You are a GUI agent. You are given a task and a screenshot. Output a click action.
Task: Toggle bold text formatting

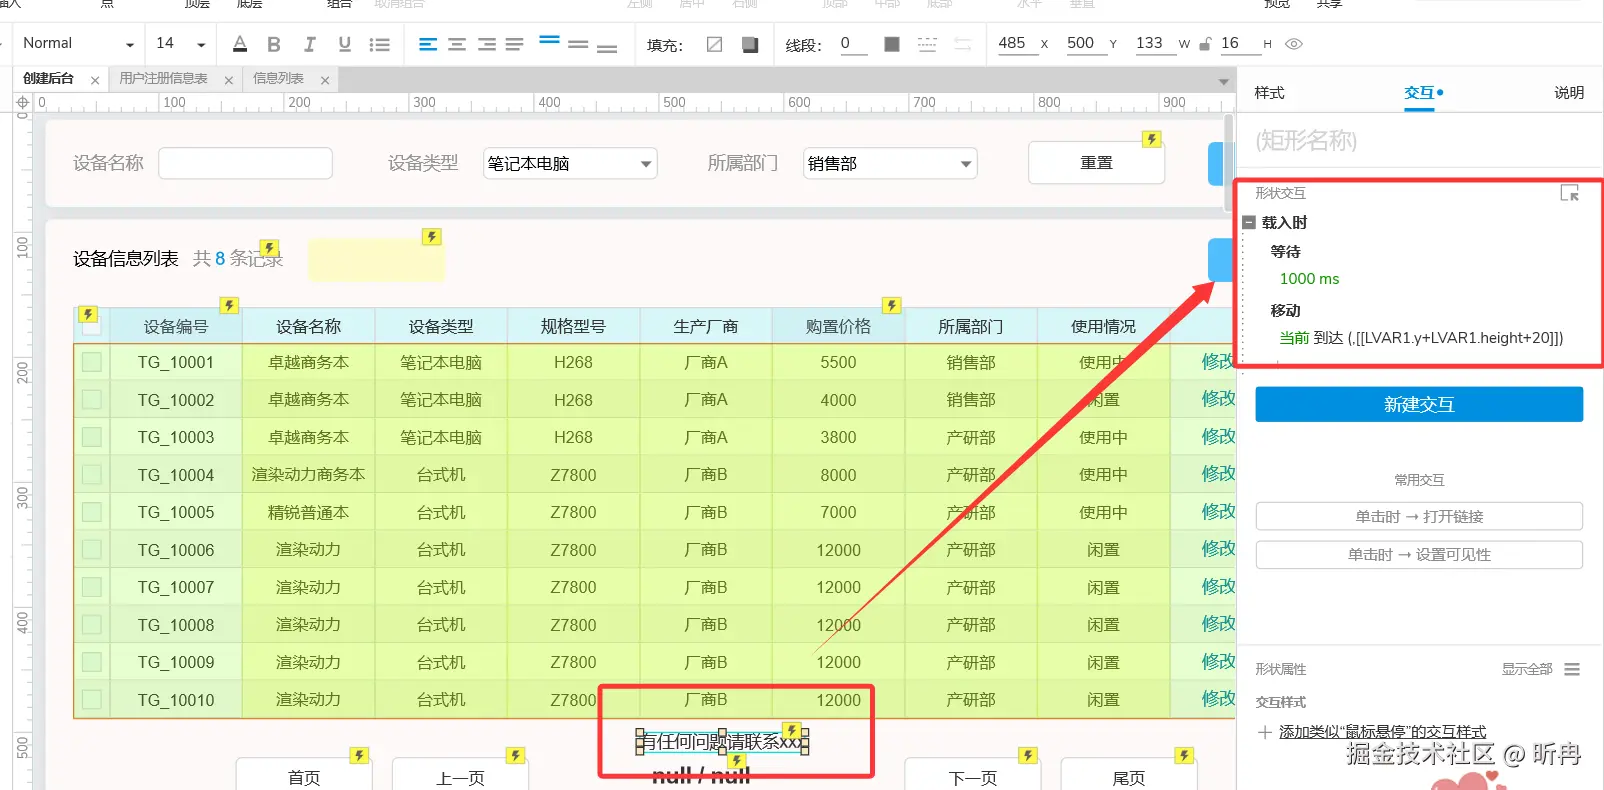tap(274, 44)
